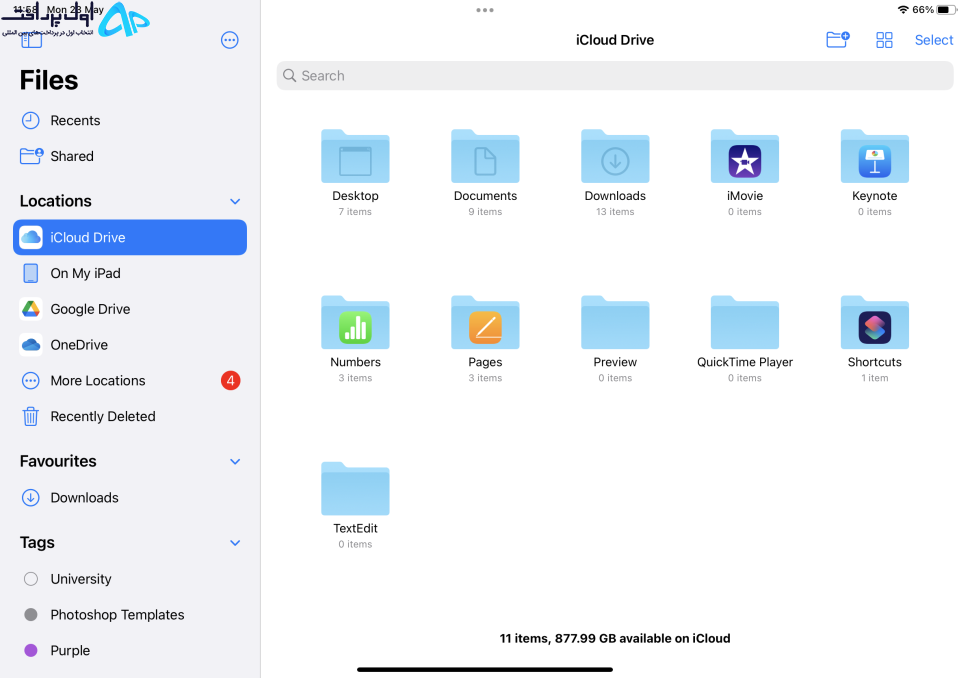The height and width of the screenshot is (678, 970).
Task: Click the "13 items" label under Downloads
Action: (615, 212)
